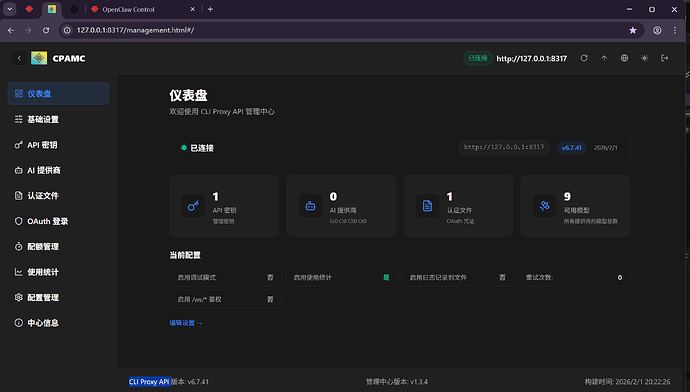This screenshot has width=690, height=392.
Task: Click the 构建时间 footer text
Action: click(627, 382)
